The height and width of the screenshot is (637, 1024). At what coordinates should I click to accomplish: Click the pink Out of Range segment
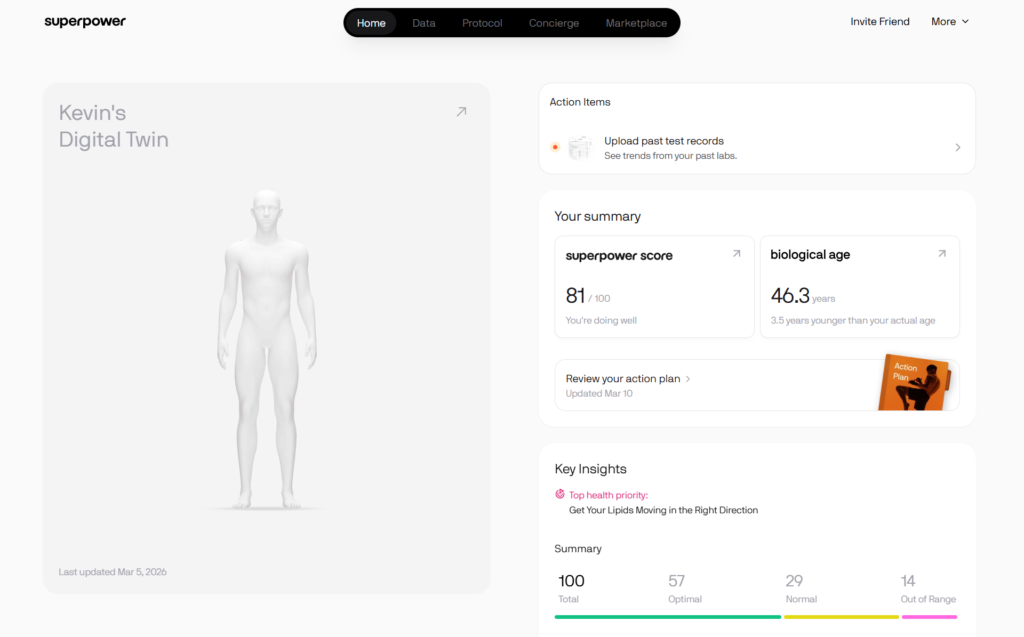[929, 617]
